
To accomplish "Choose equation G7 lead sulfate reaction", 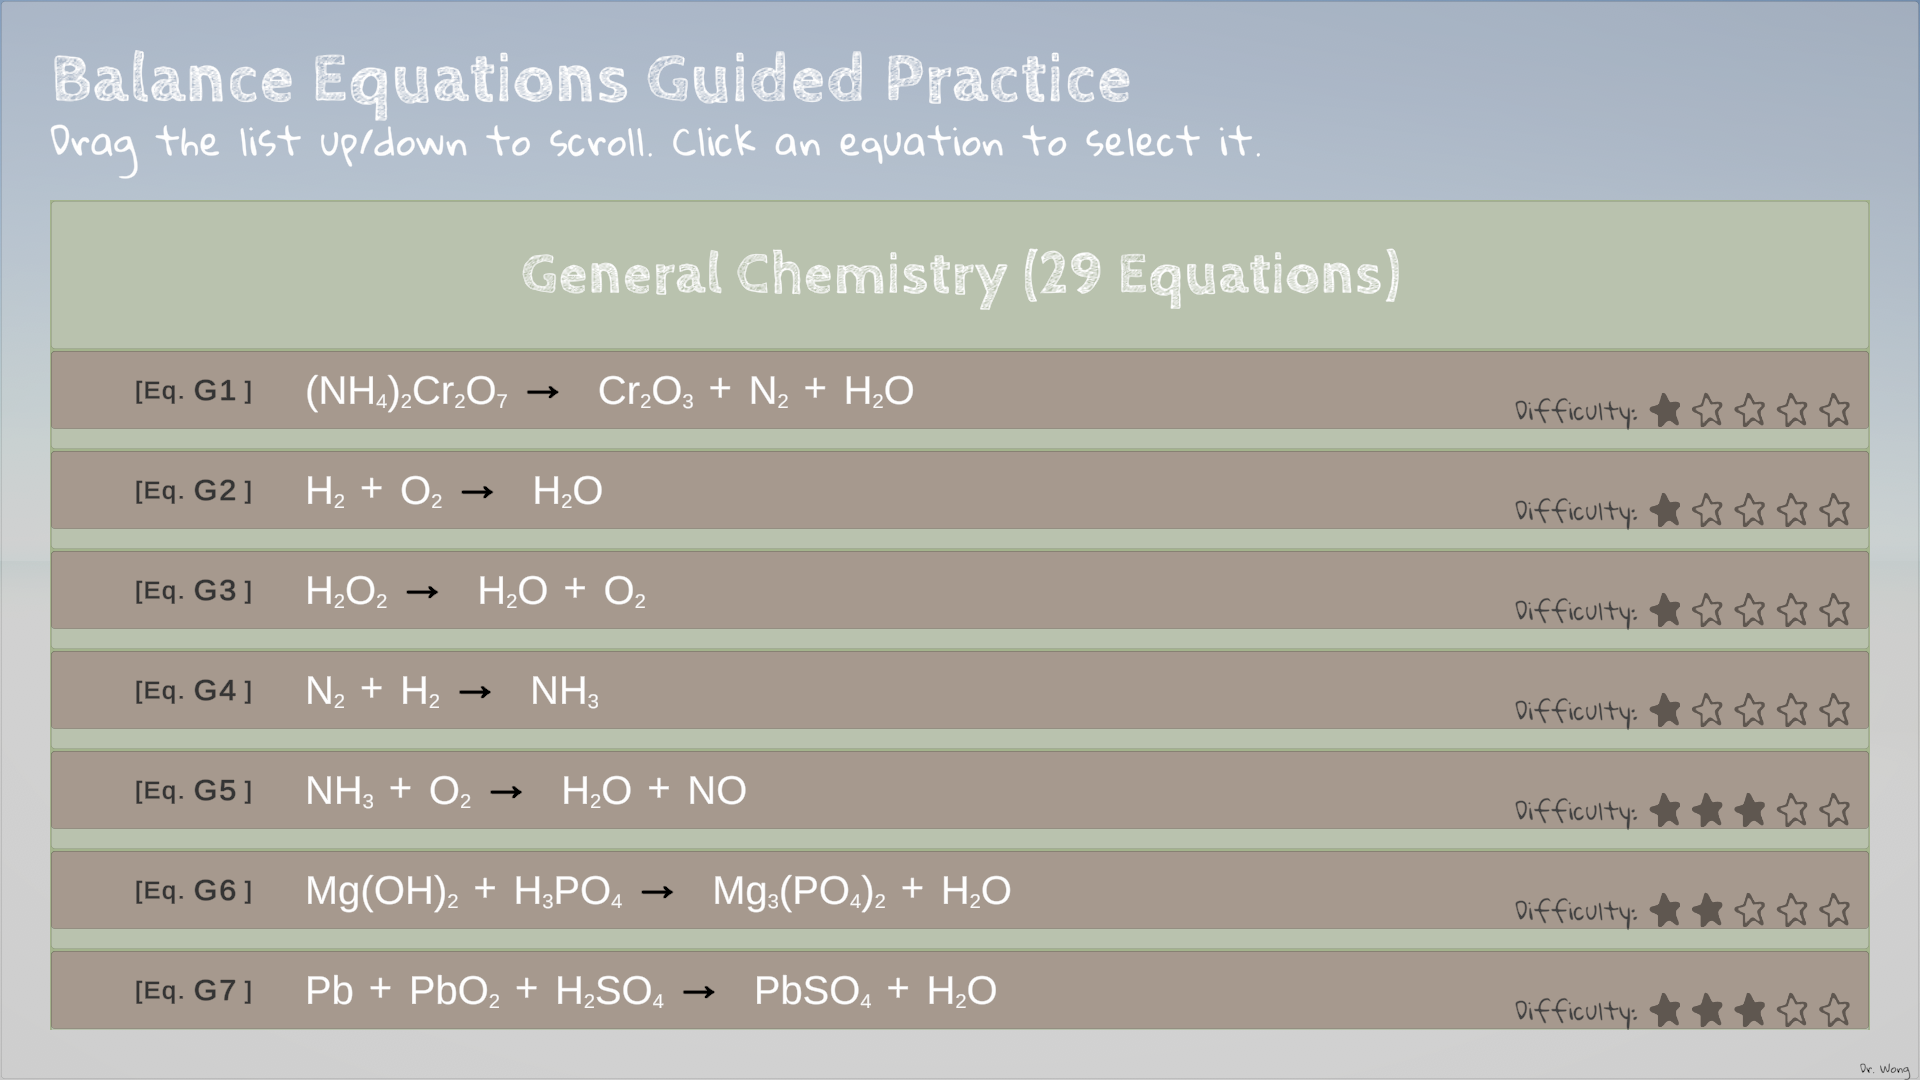I will pos(651,991).
